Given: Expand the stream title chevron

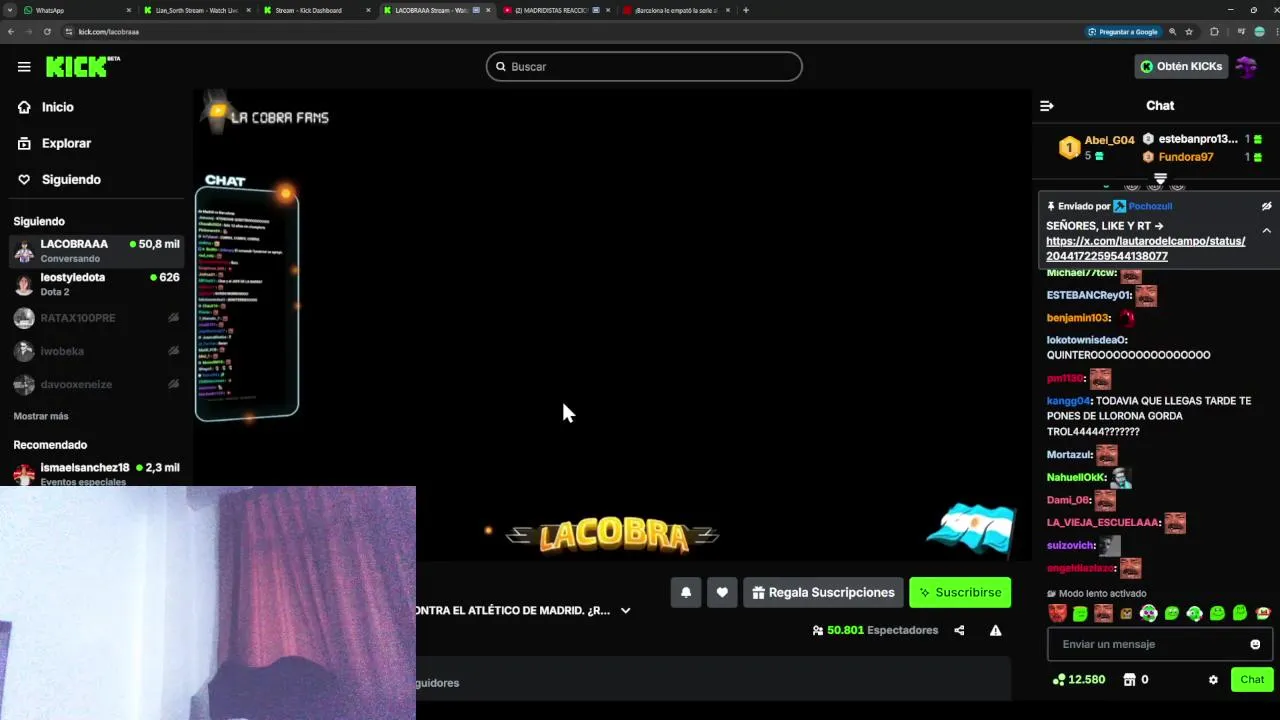Looking at the screenshot, I should tap(626, 611).
